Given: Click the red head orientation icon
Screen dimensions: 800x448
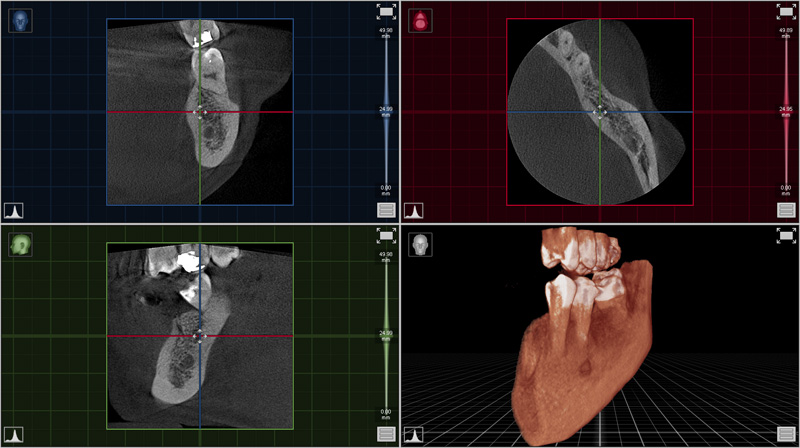Looking at the screenshot, I should click(x=419, y=19).
